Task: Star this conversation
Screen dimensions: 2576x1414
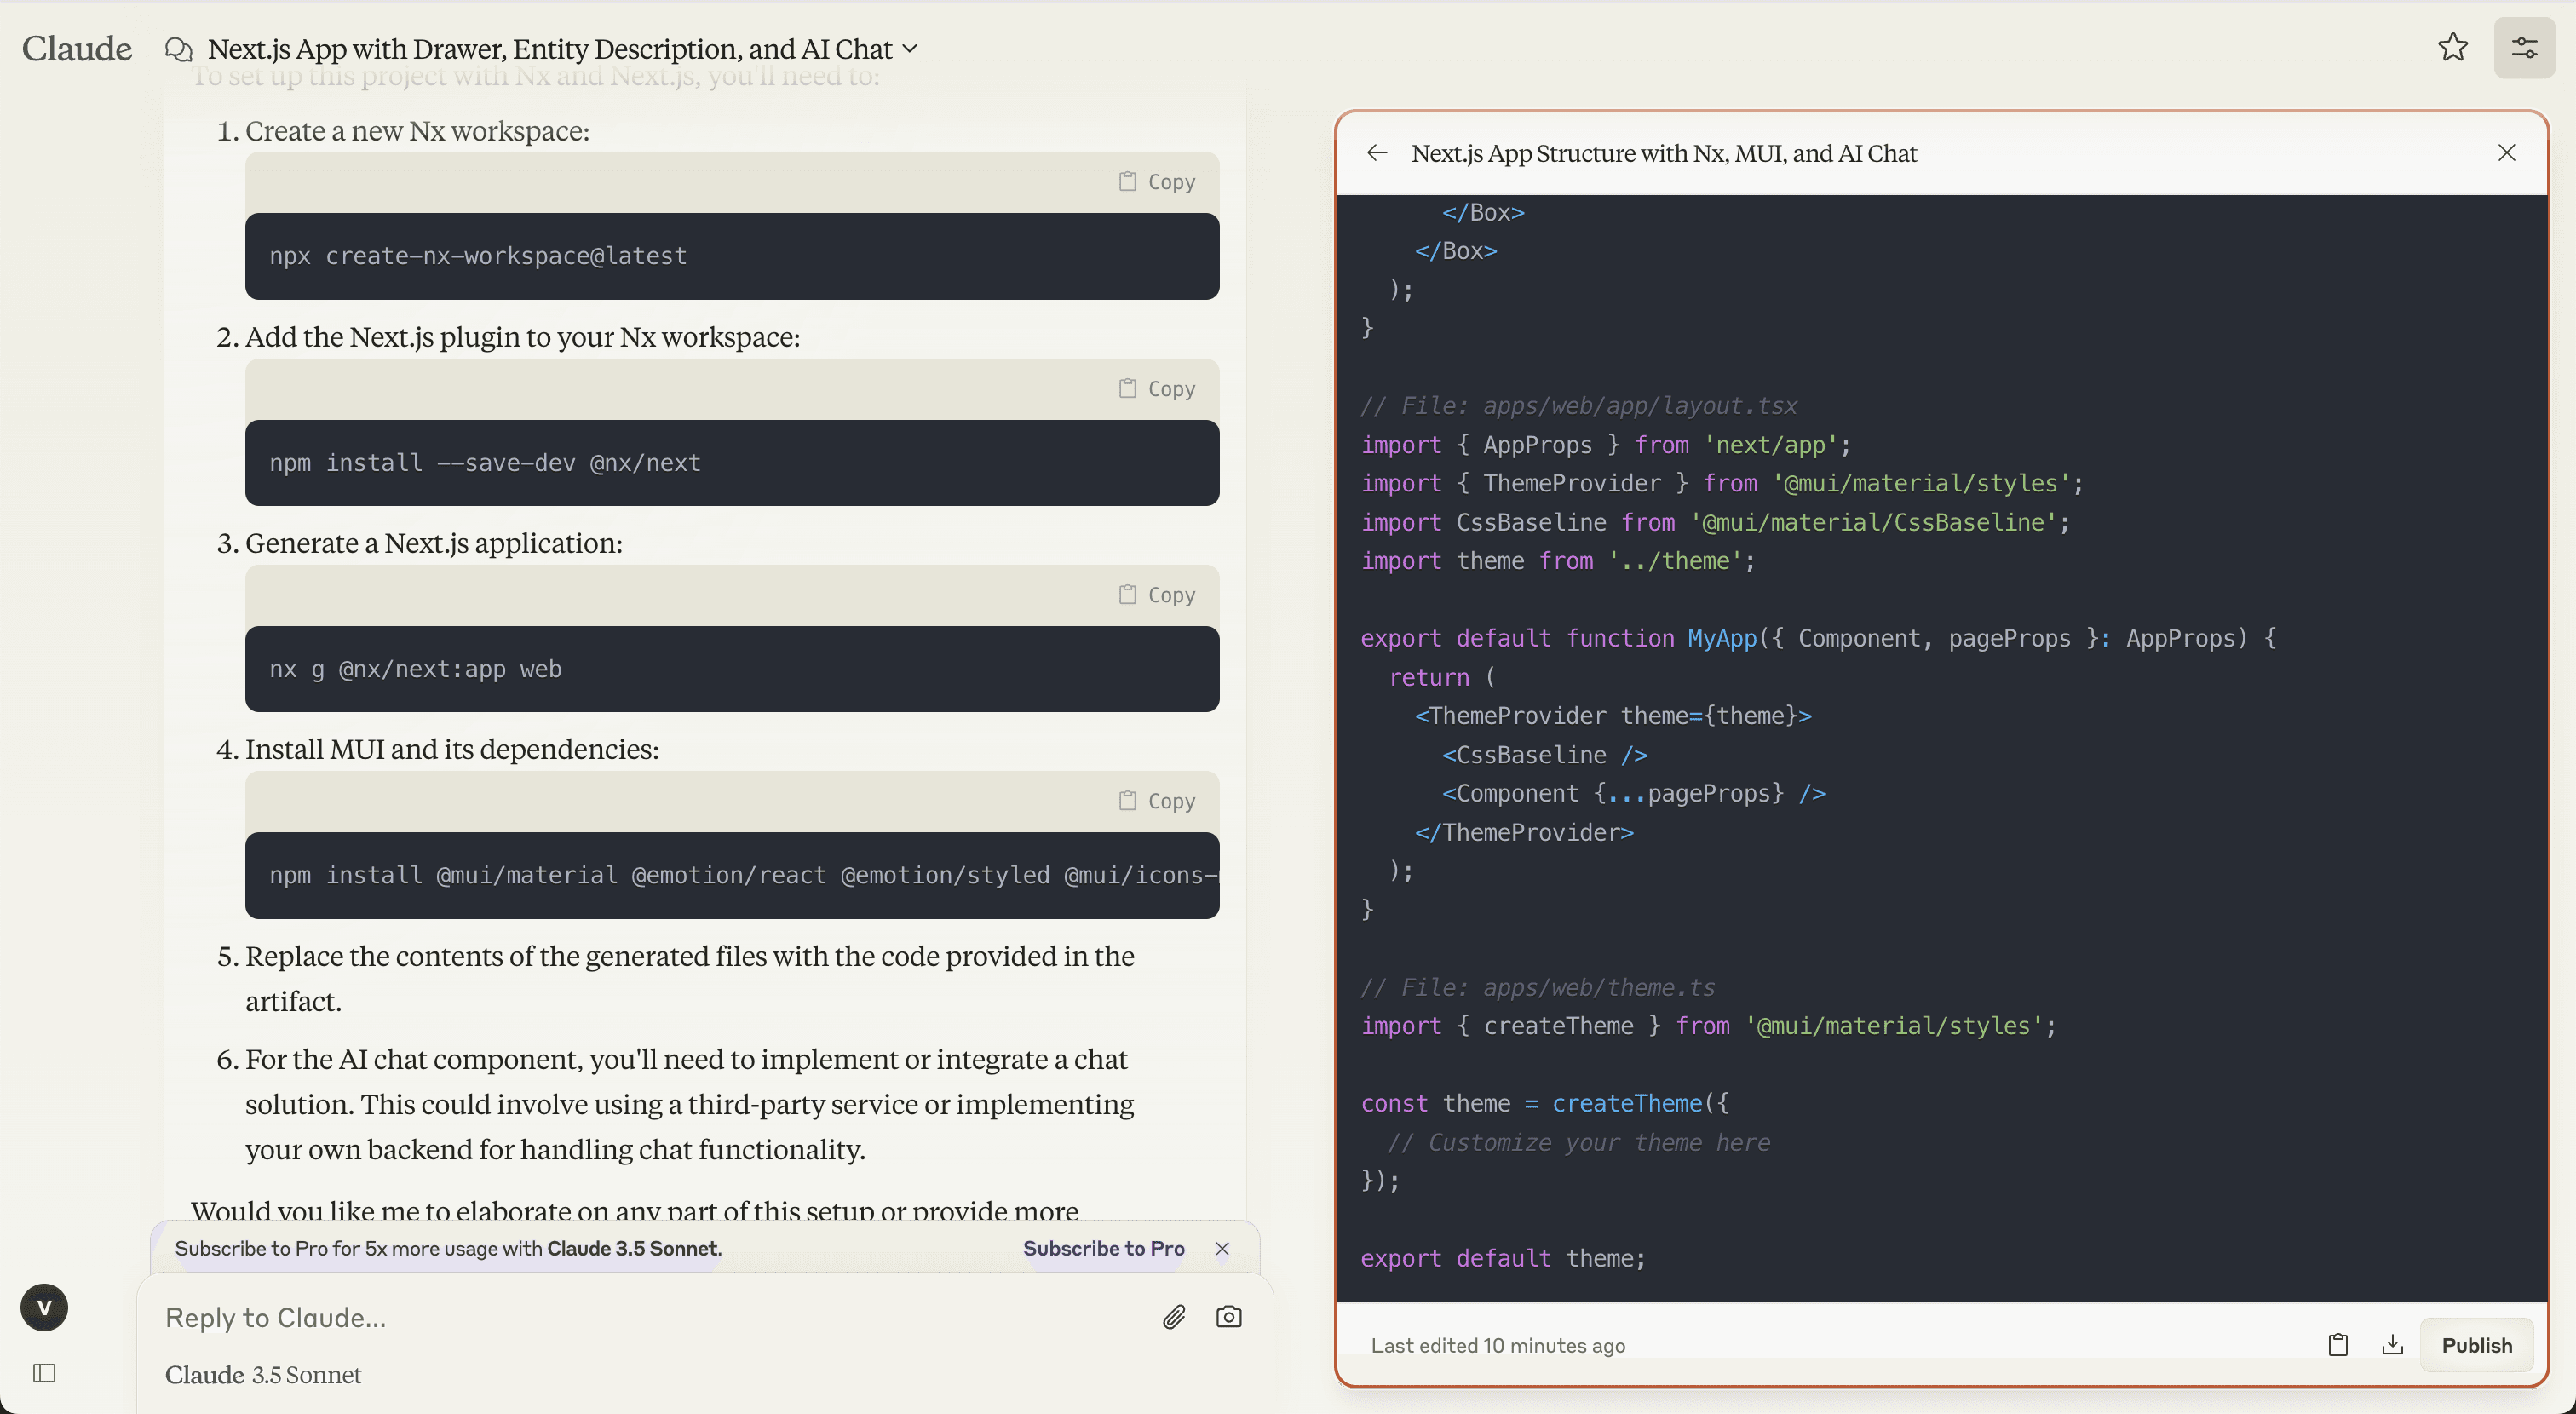Action: click(x=2452, y=47)
